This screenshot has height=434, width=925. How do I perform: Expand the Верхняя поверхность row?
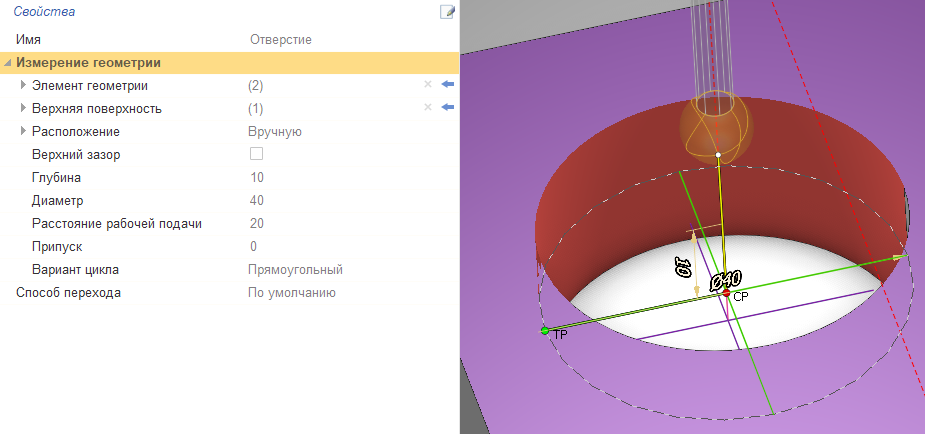pos(24,109)
